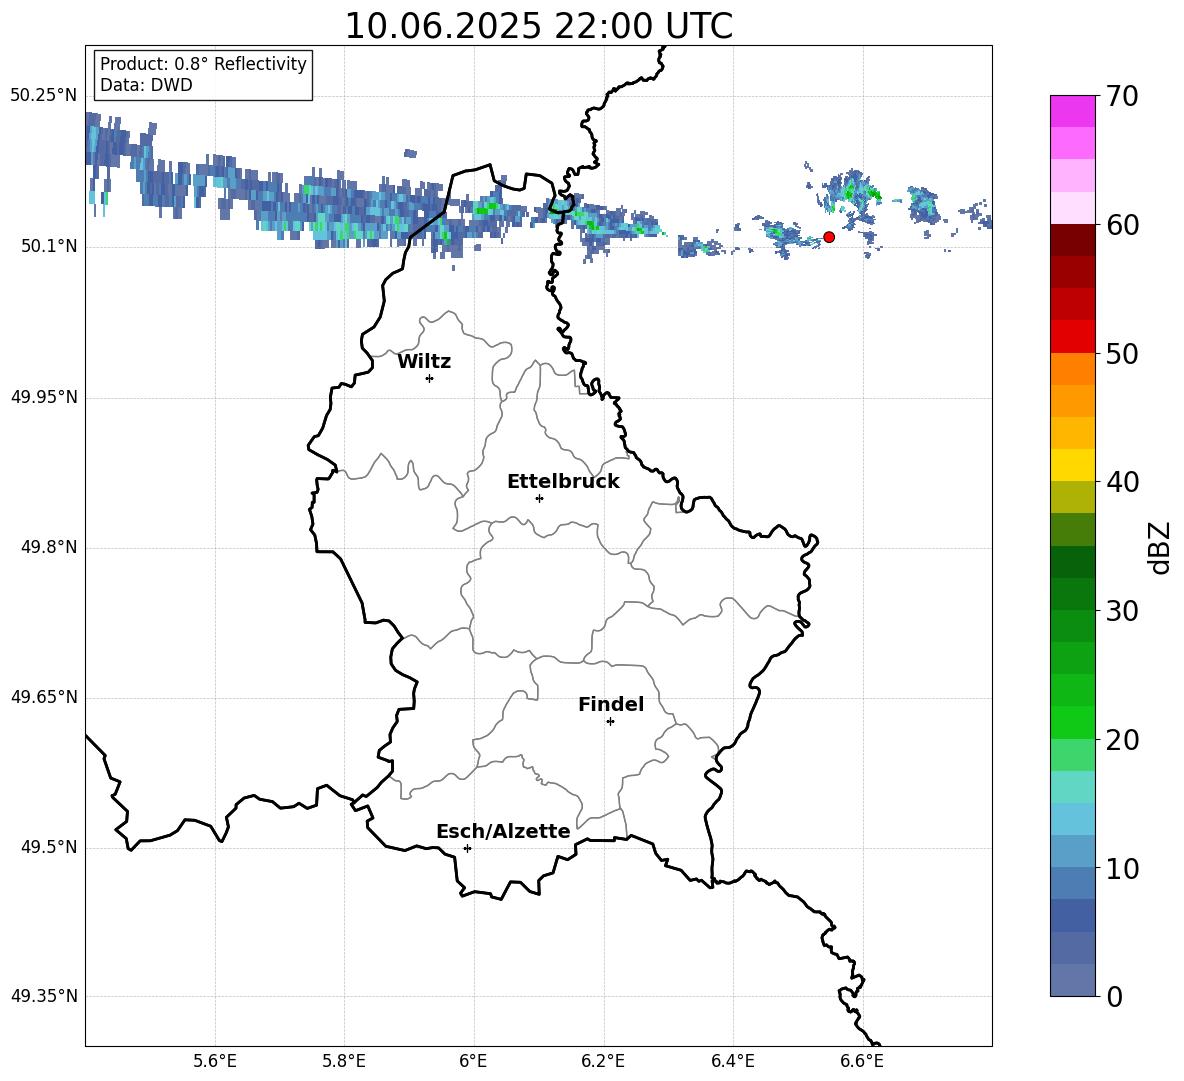The image size is (1184, 1081).
Task: Click the Product: 0.8° Reflectivity text
Action: click(203, 64)
